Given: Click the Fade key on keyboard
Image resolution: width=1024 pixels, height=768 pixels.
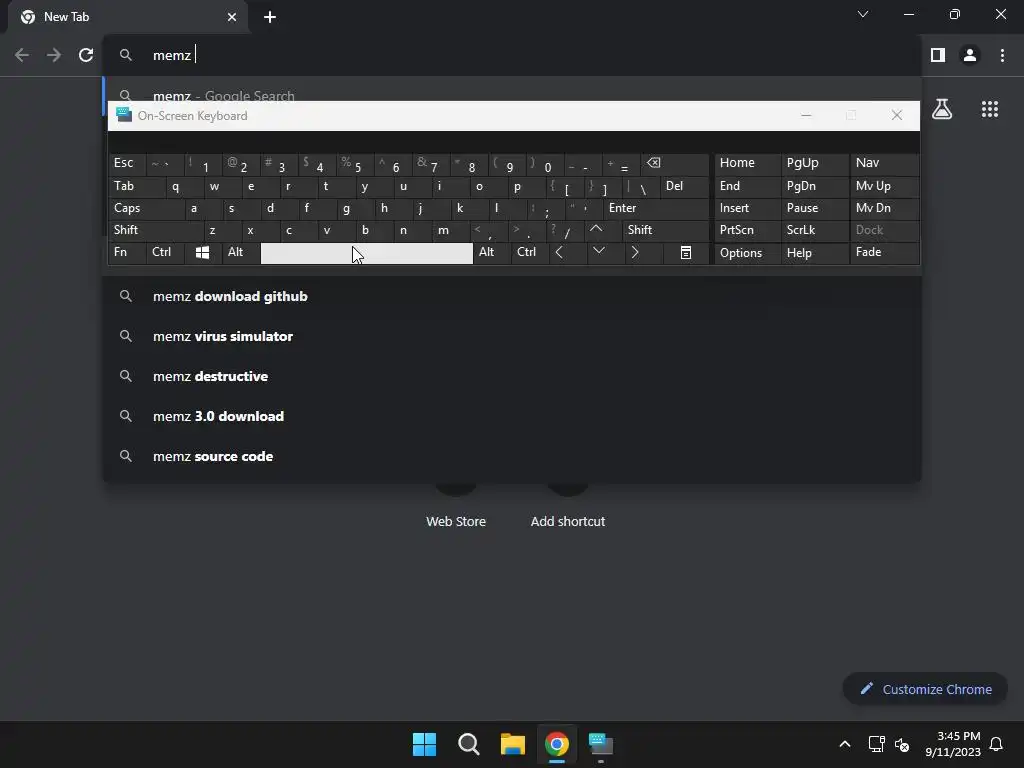Looking at the screenshot, I should (x=884, y=252).
